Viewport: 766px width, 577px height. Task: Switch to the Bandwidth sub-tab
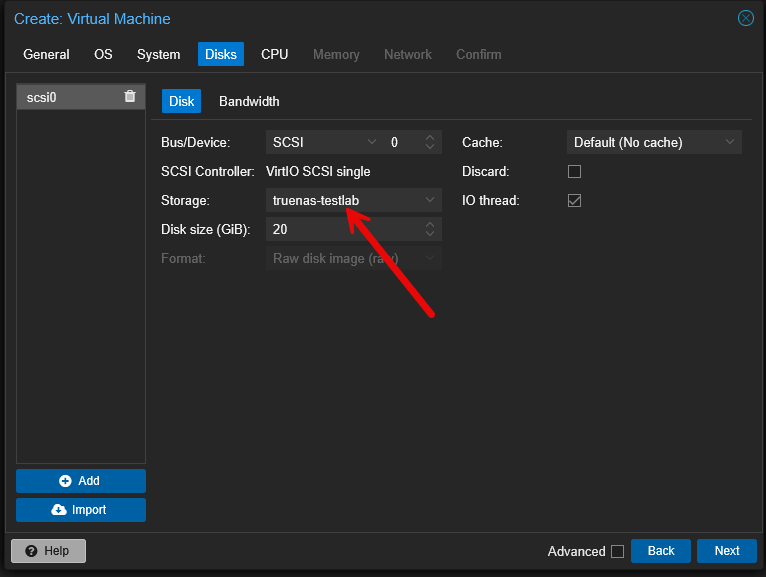249,101
